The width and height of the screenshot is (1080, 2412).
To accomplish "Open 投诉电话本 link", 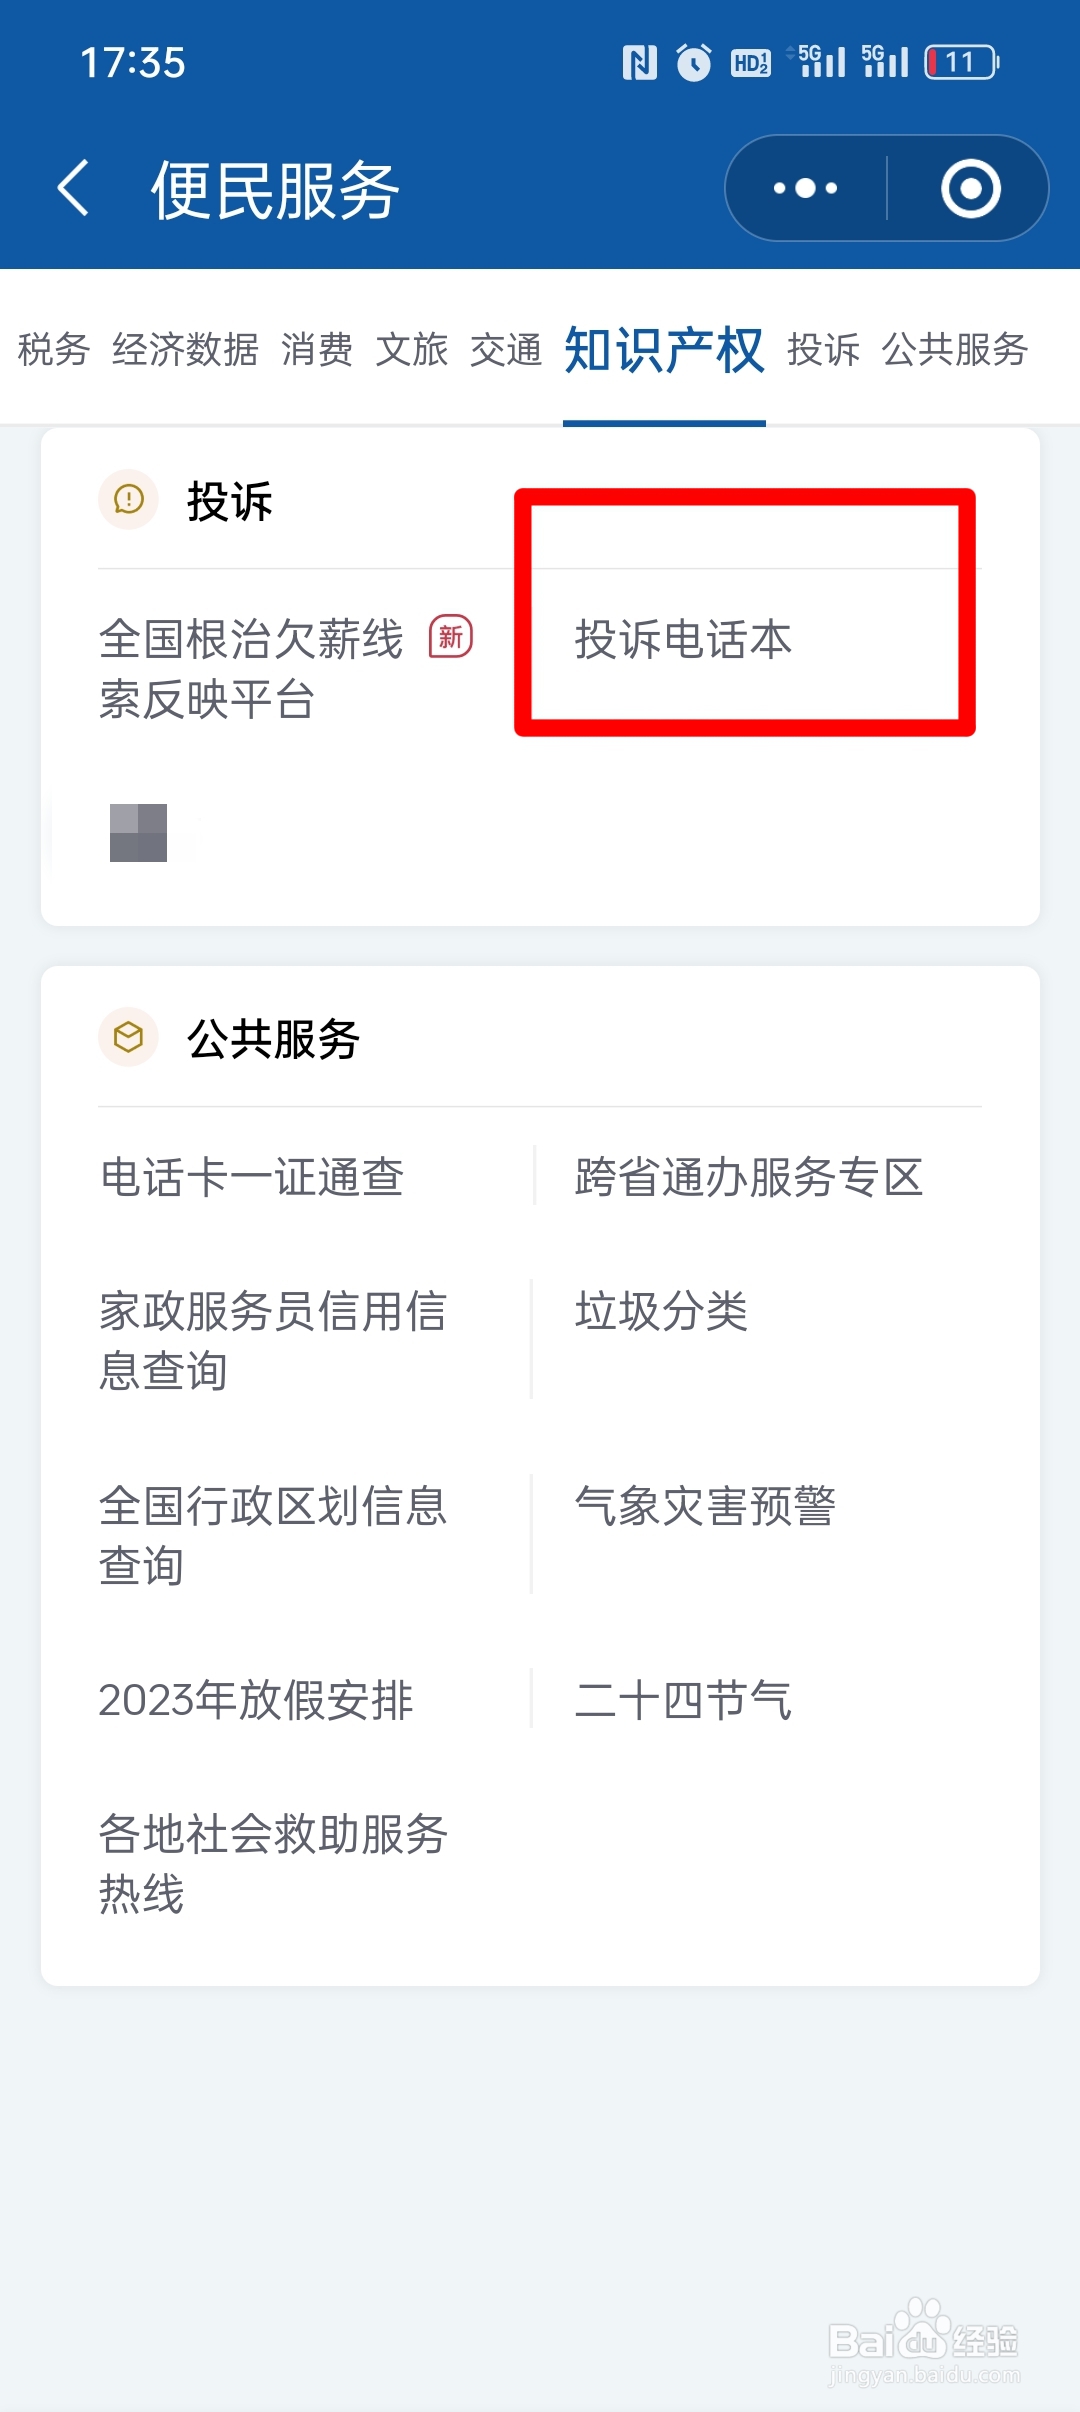I will coord(684,640).
